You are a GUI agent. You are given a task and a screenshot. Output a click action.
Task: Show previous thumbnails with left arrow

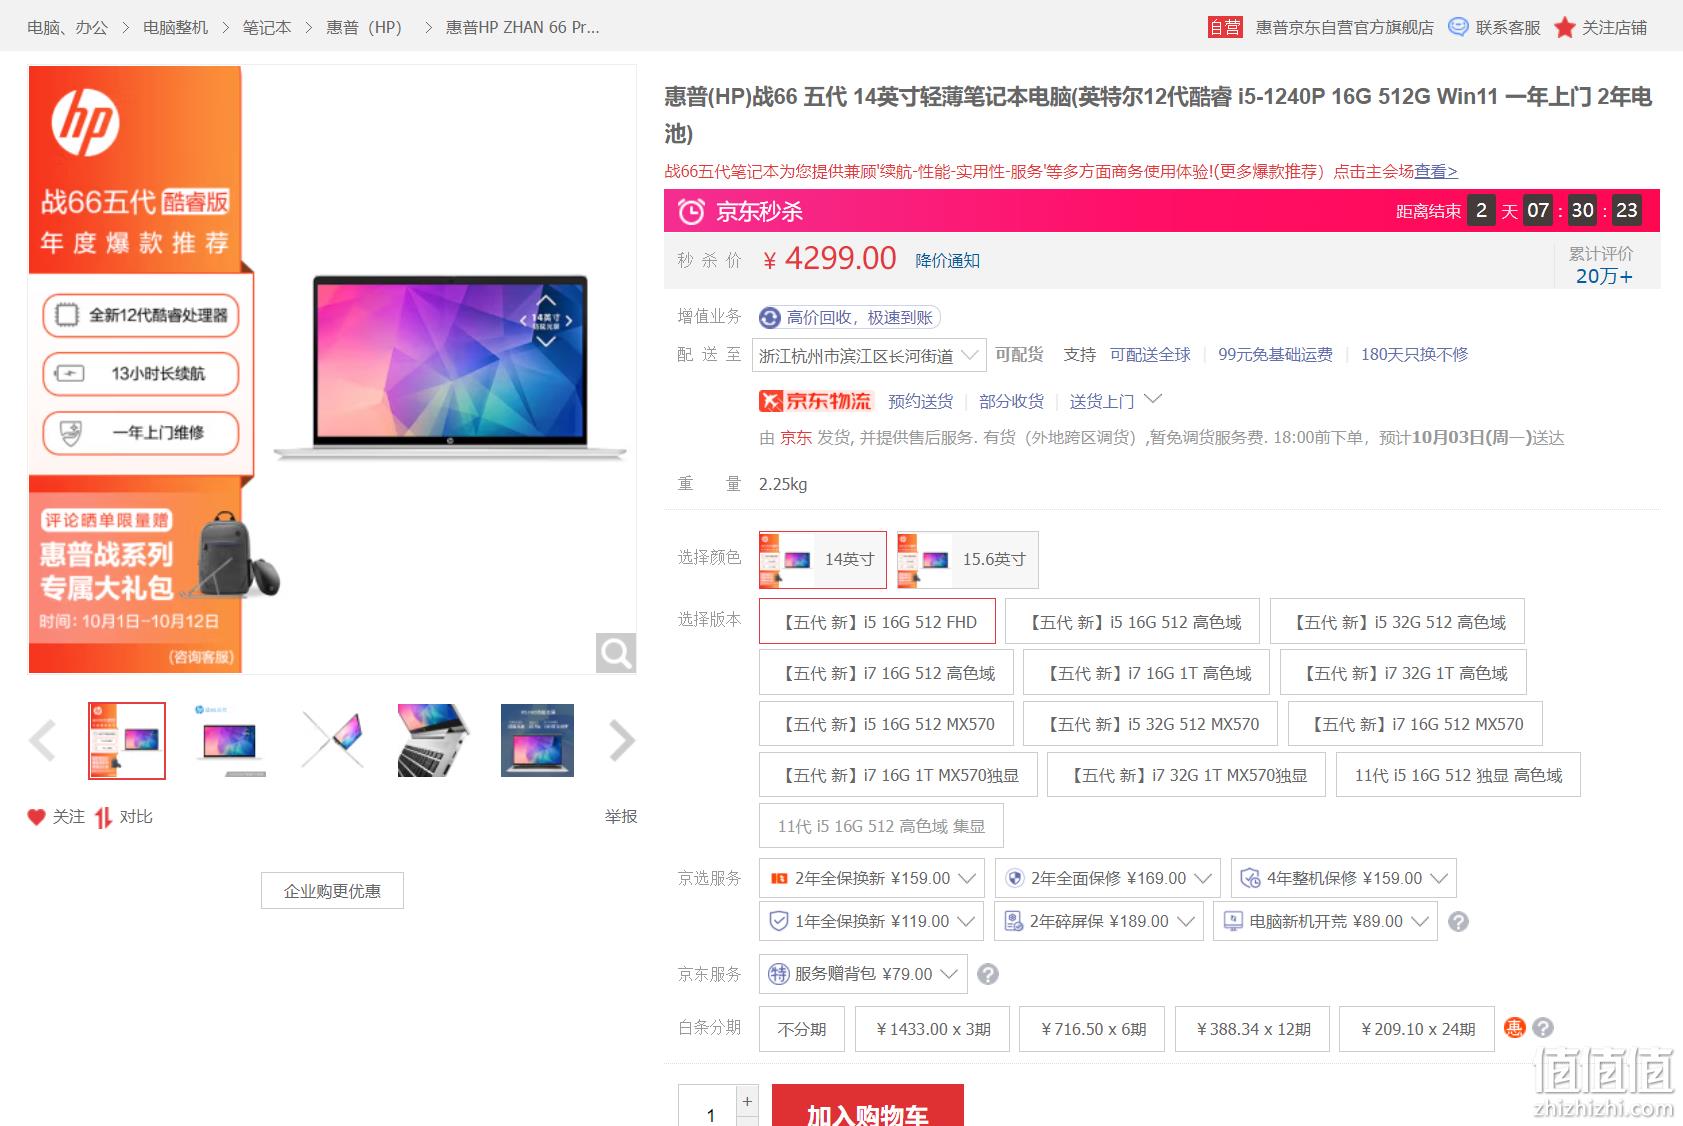point(42,741)
